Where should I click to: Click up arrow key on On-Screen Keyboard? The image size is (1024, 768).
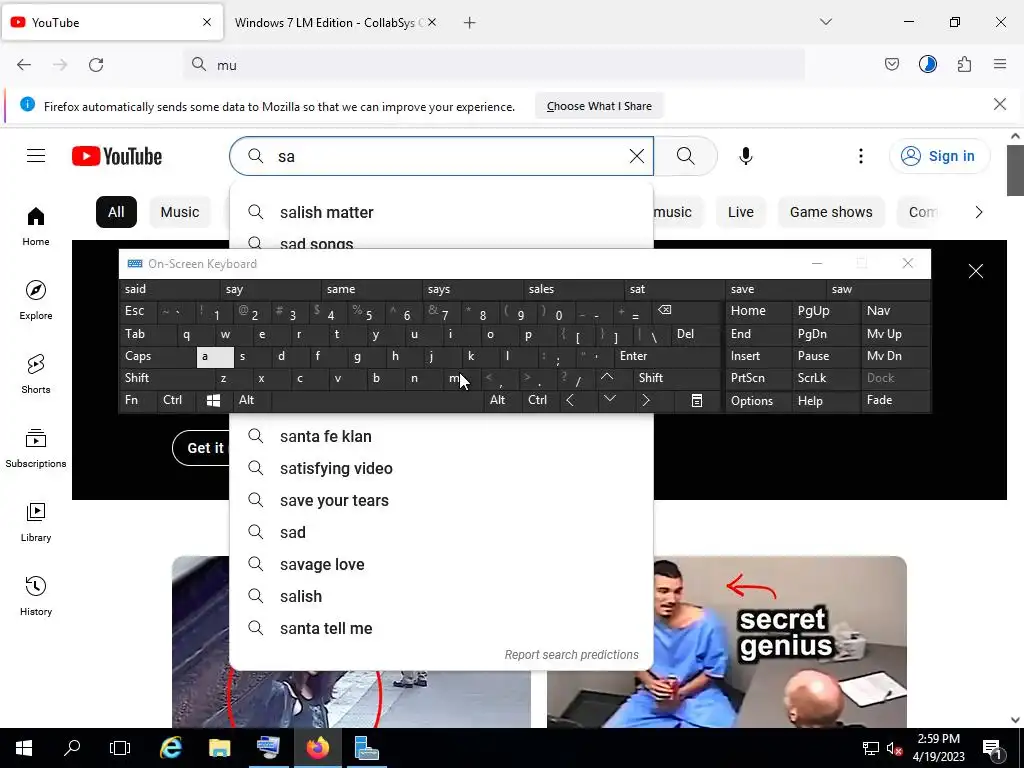pyautogui.click(x=607, y=377)
